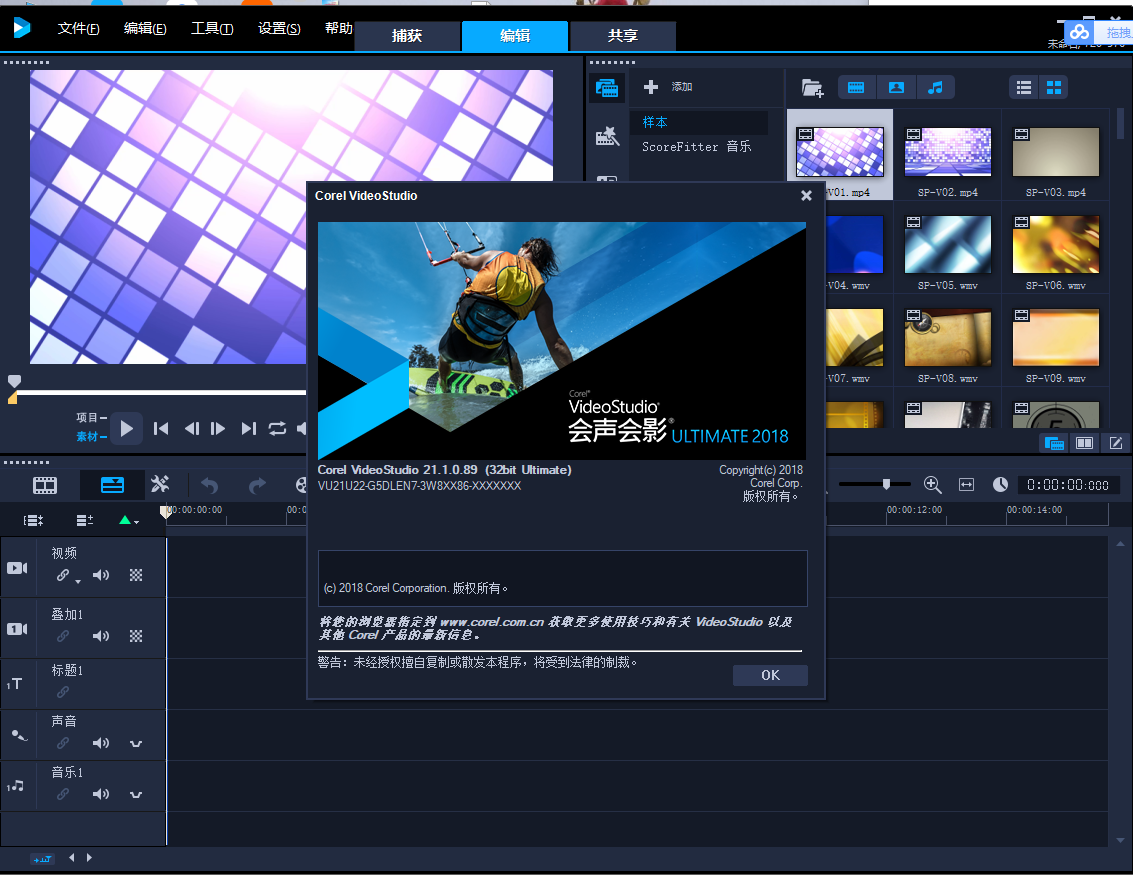Click the OK button in About dialog

770,675
